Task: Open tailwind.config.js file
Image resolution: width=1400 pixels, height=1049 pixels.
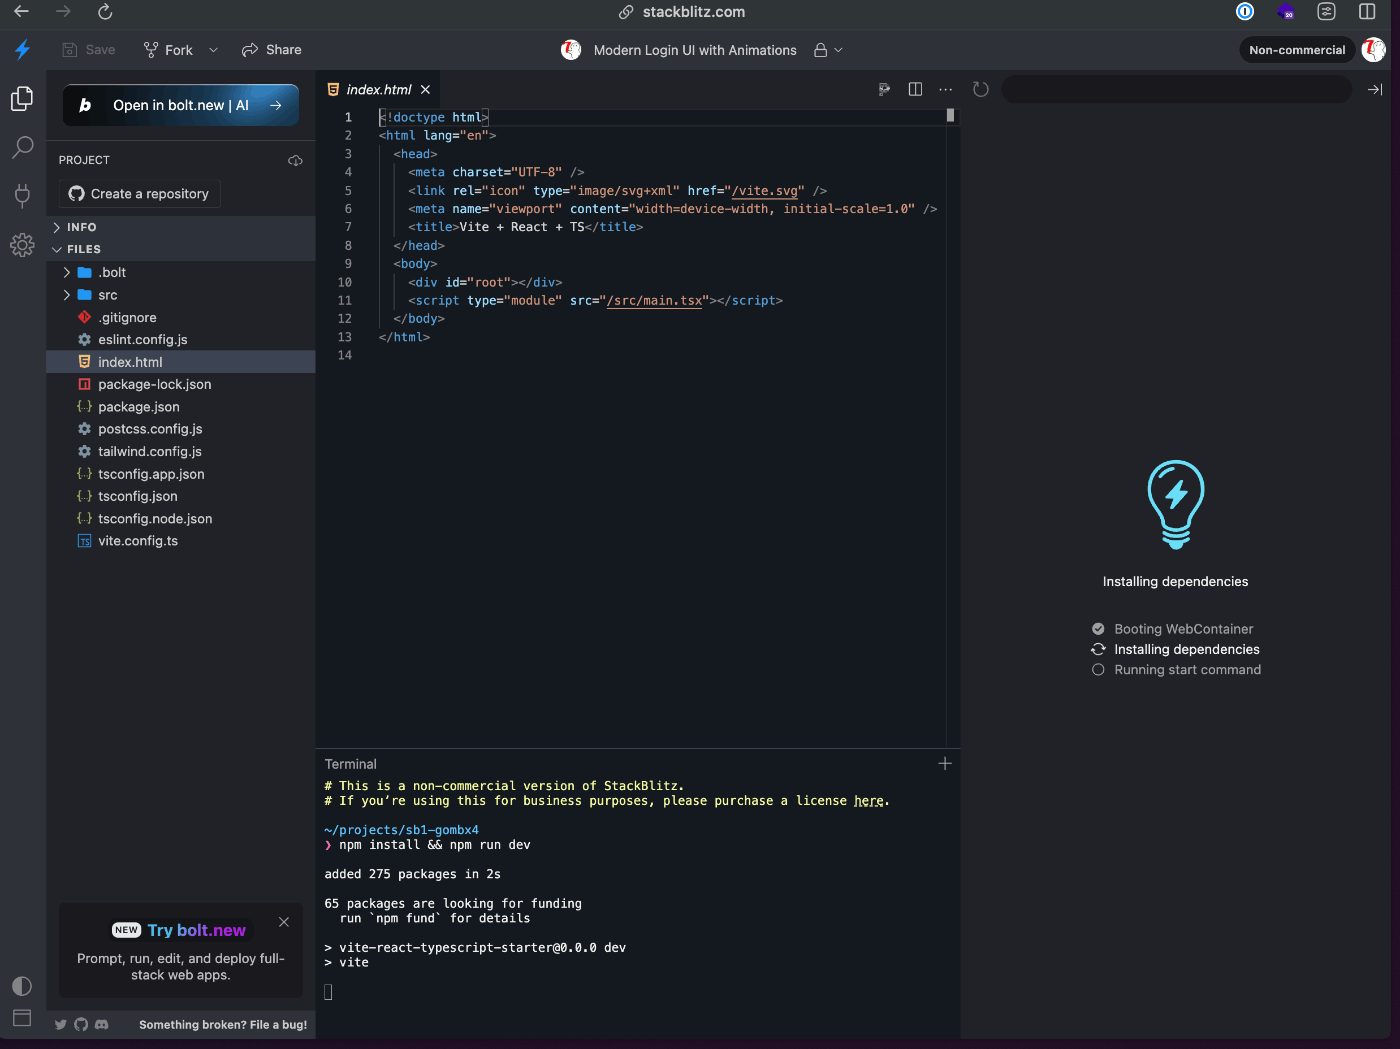Action: click(x=180, y=451)
